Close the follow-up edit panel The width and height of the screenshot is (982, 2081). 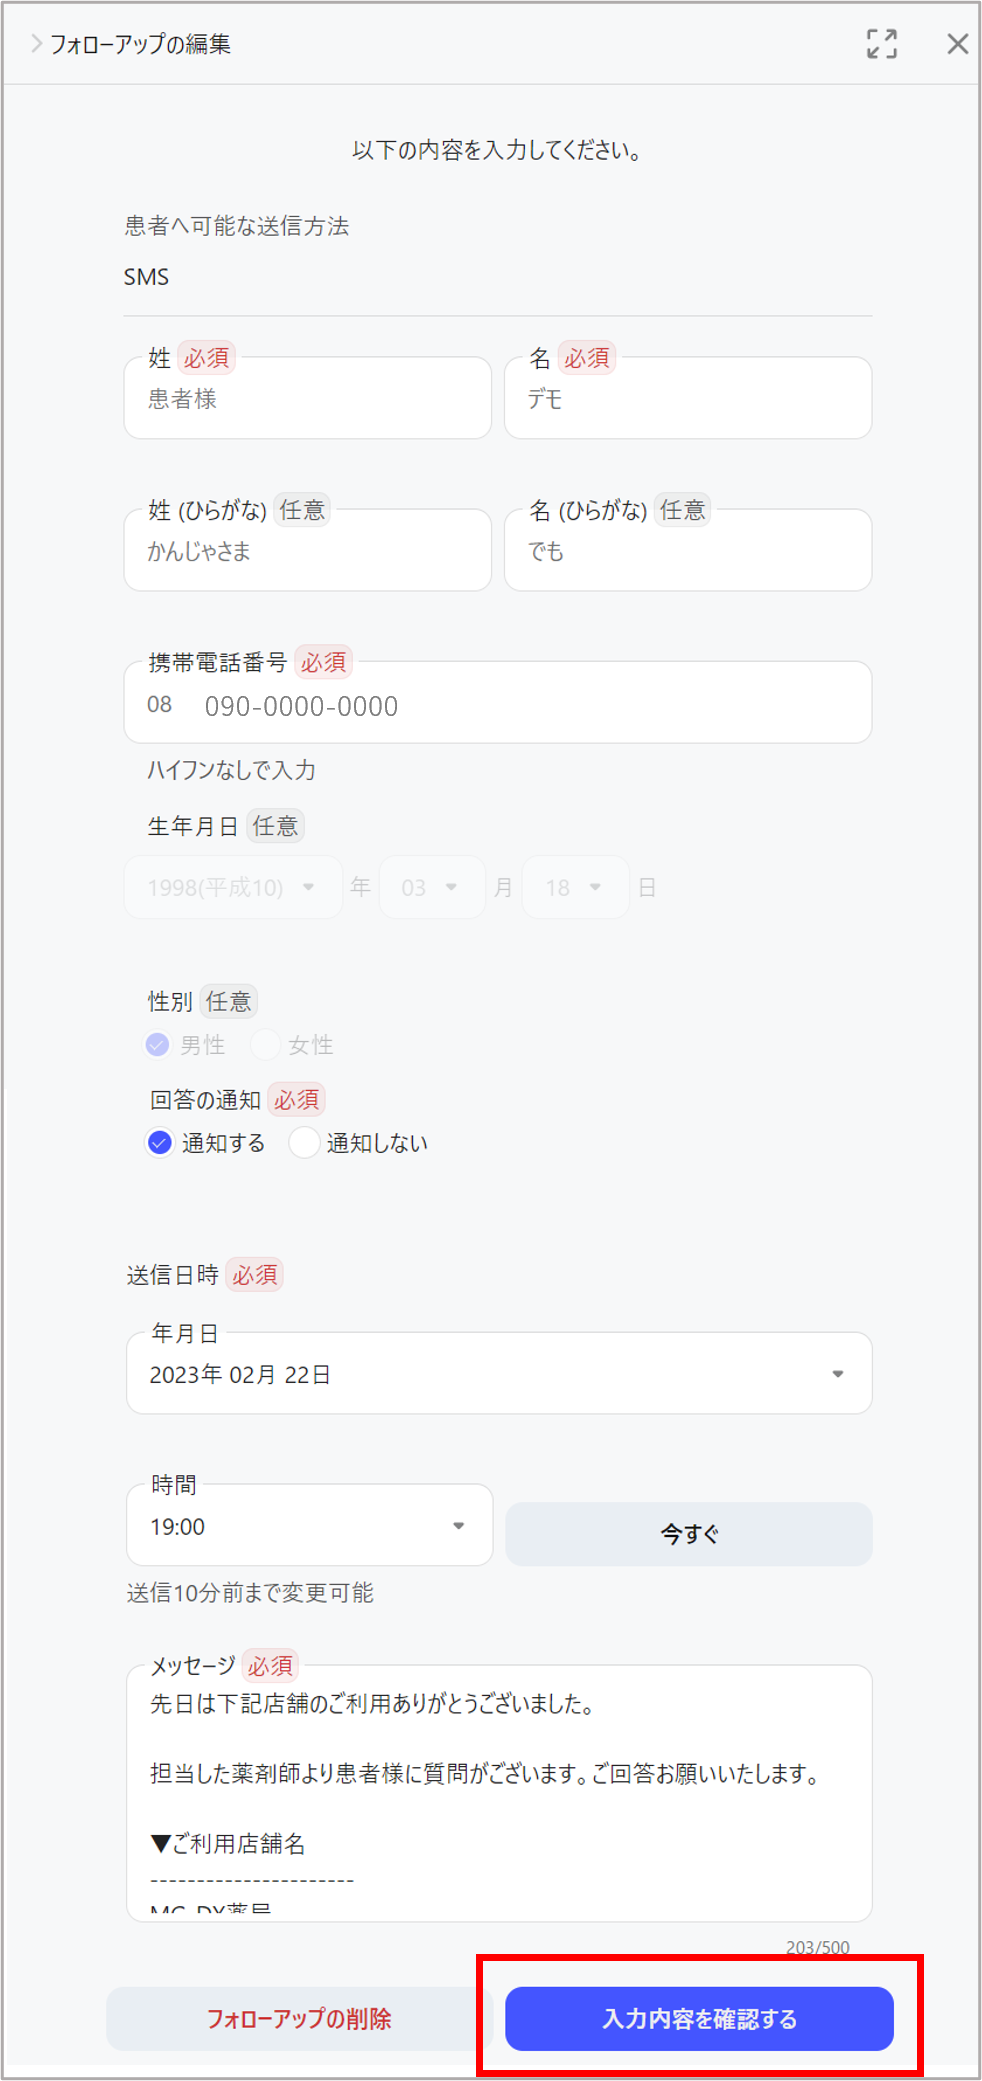957,44
